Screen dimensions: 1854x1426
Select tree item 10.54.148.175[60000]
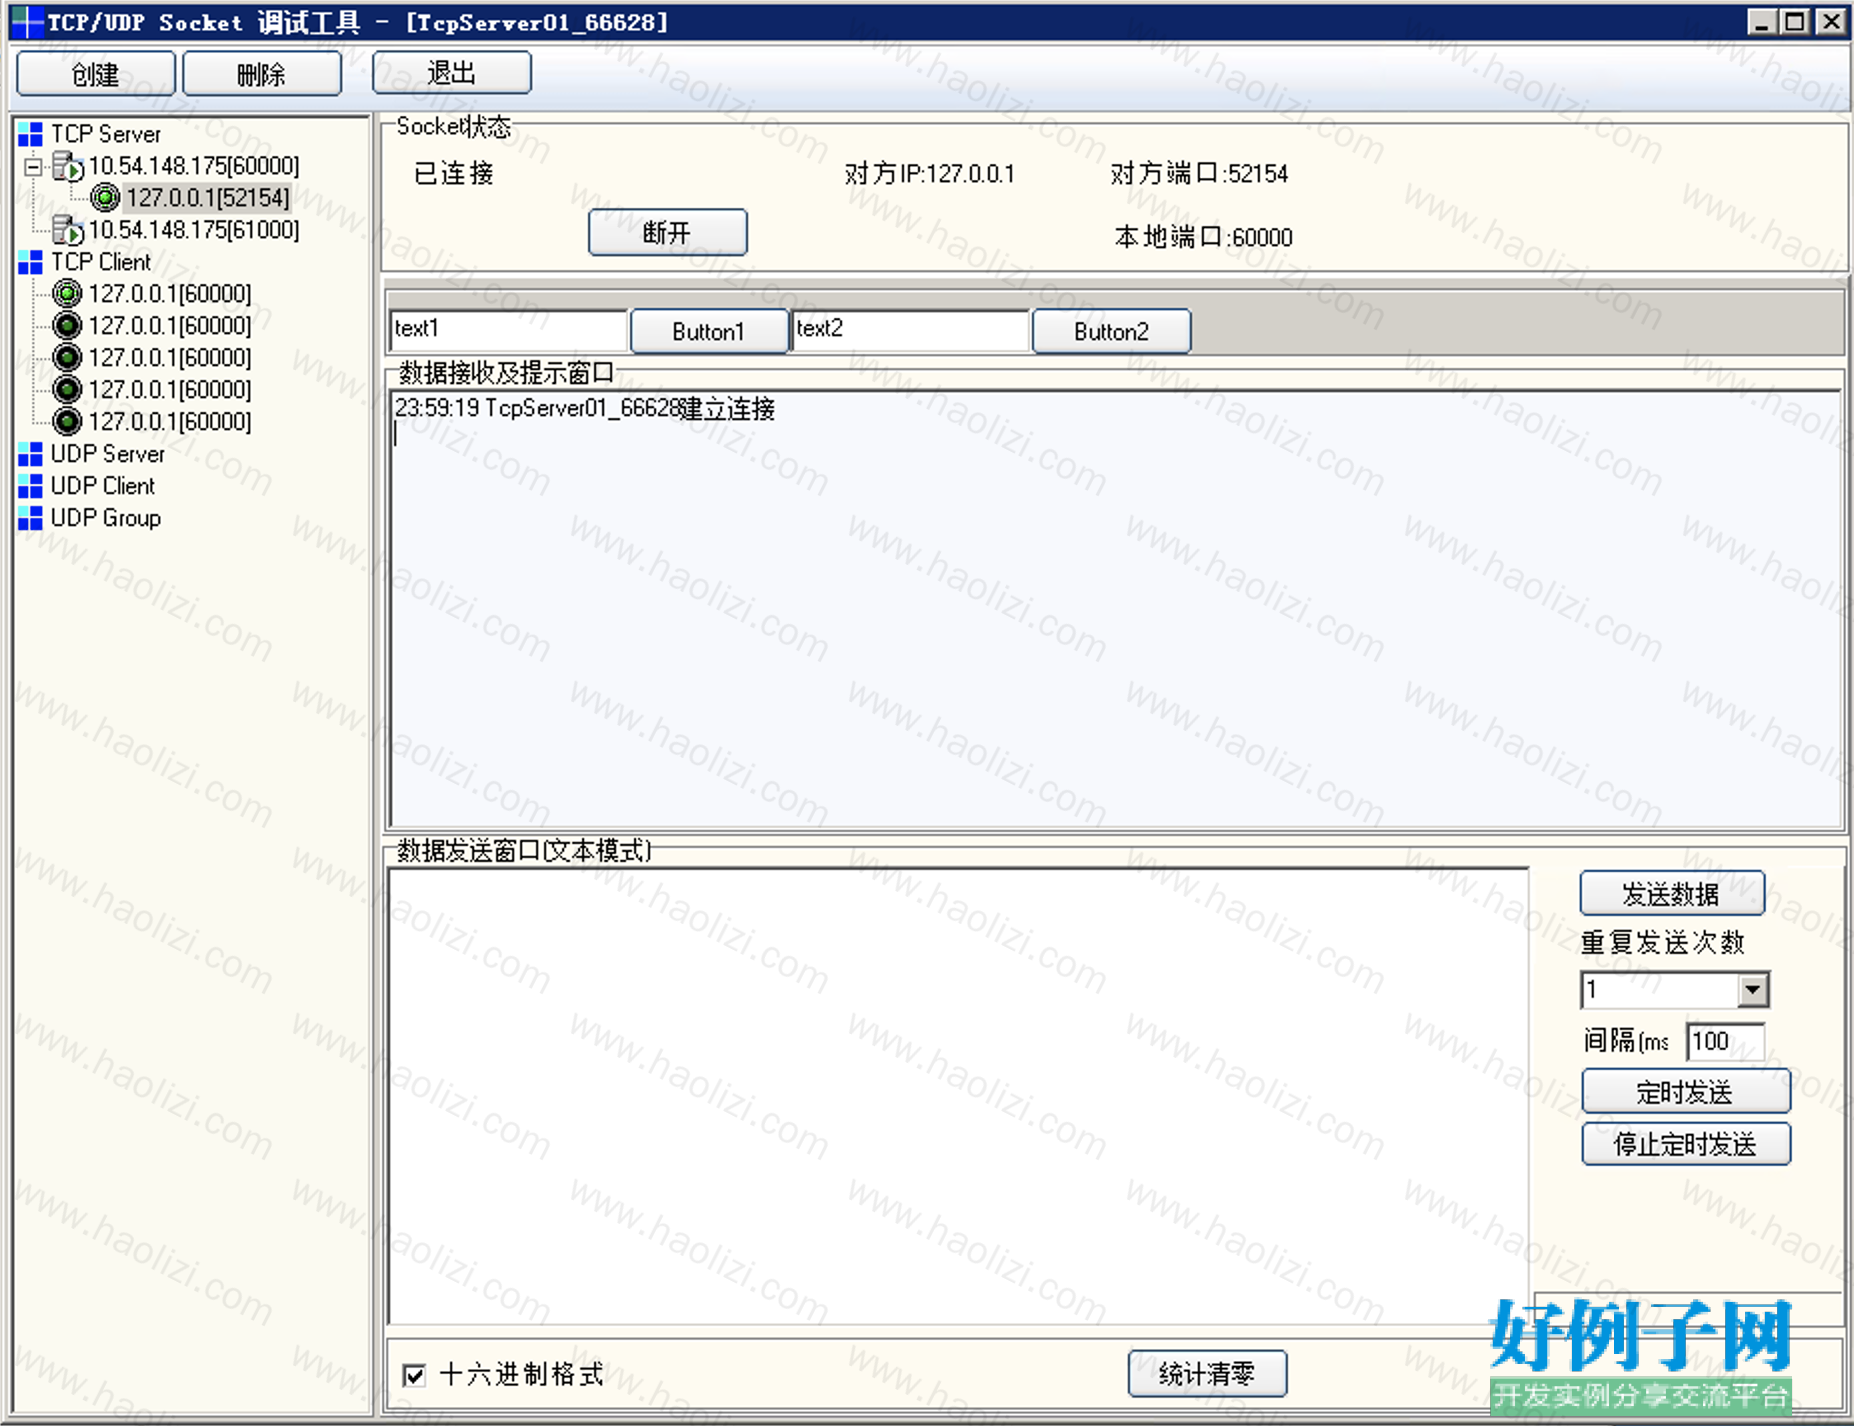point(194,166)
